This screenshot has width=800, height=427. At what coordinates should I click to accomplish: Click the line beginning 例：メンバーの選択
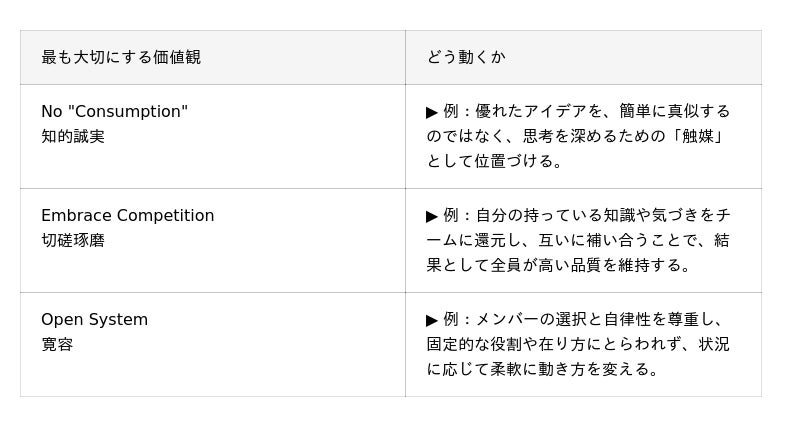(x=583, y=319)
